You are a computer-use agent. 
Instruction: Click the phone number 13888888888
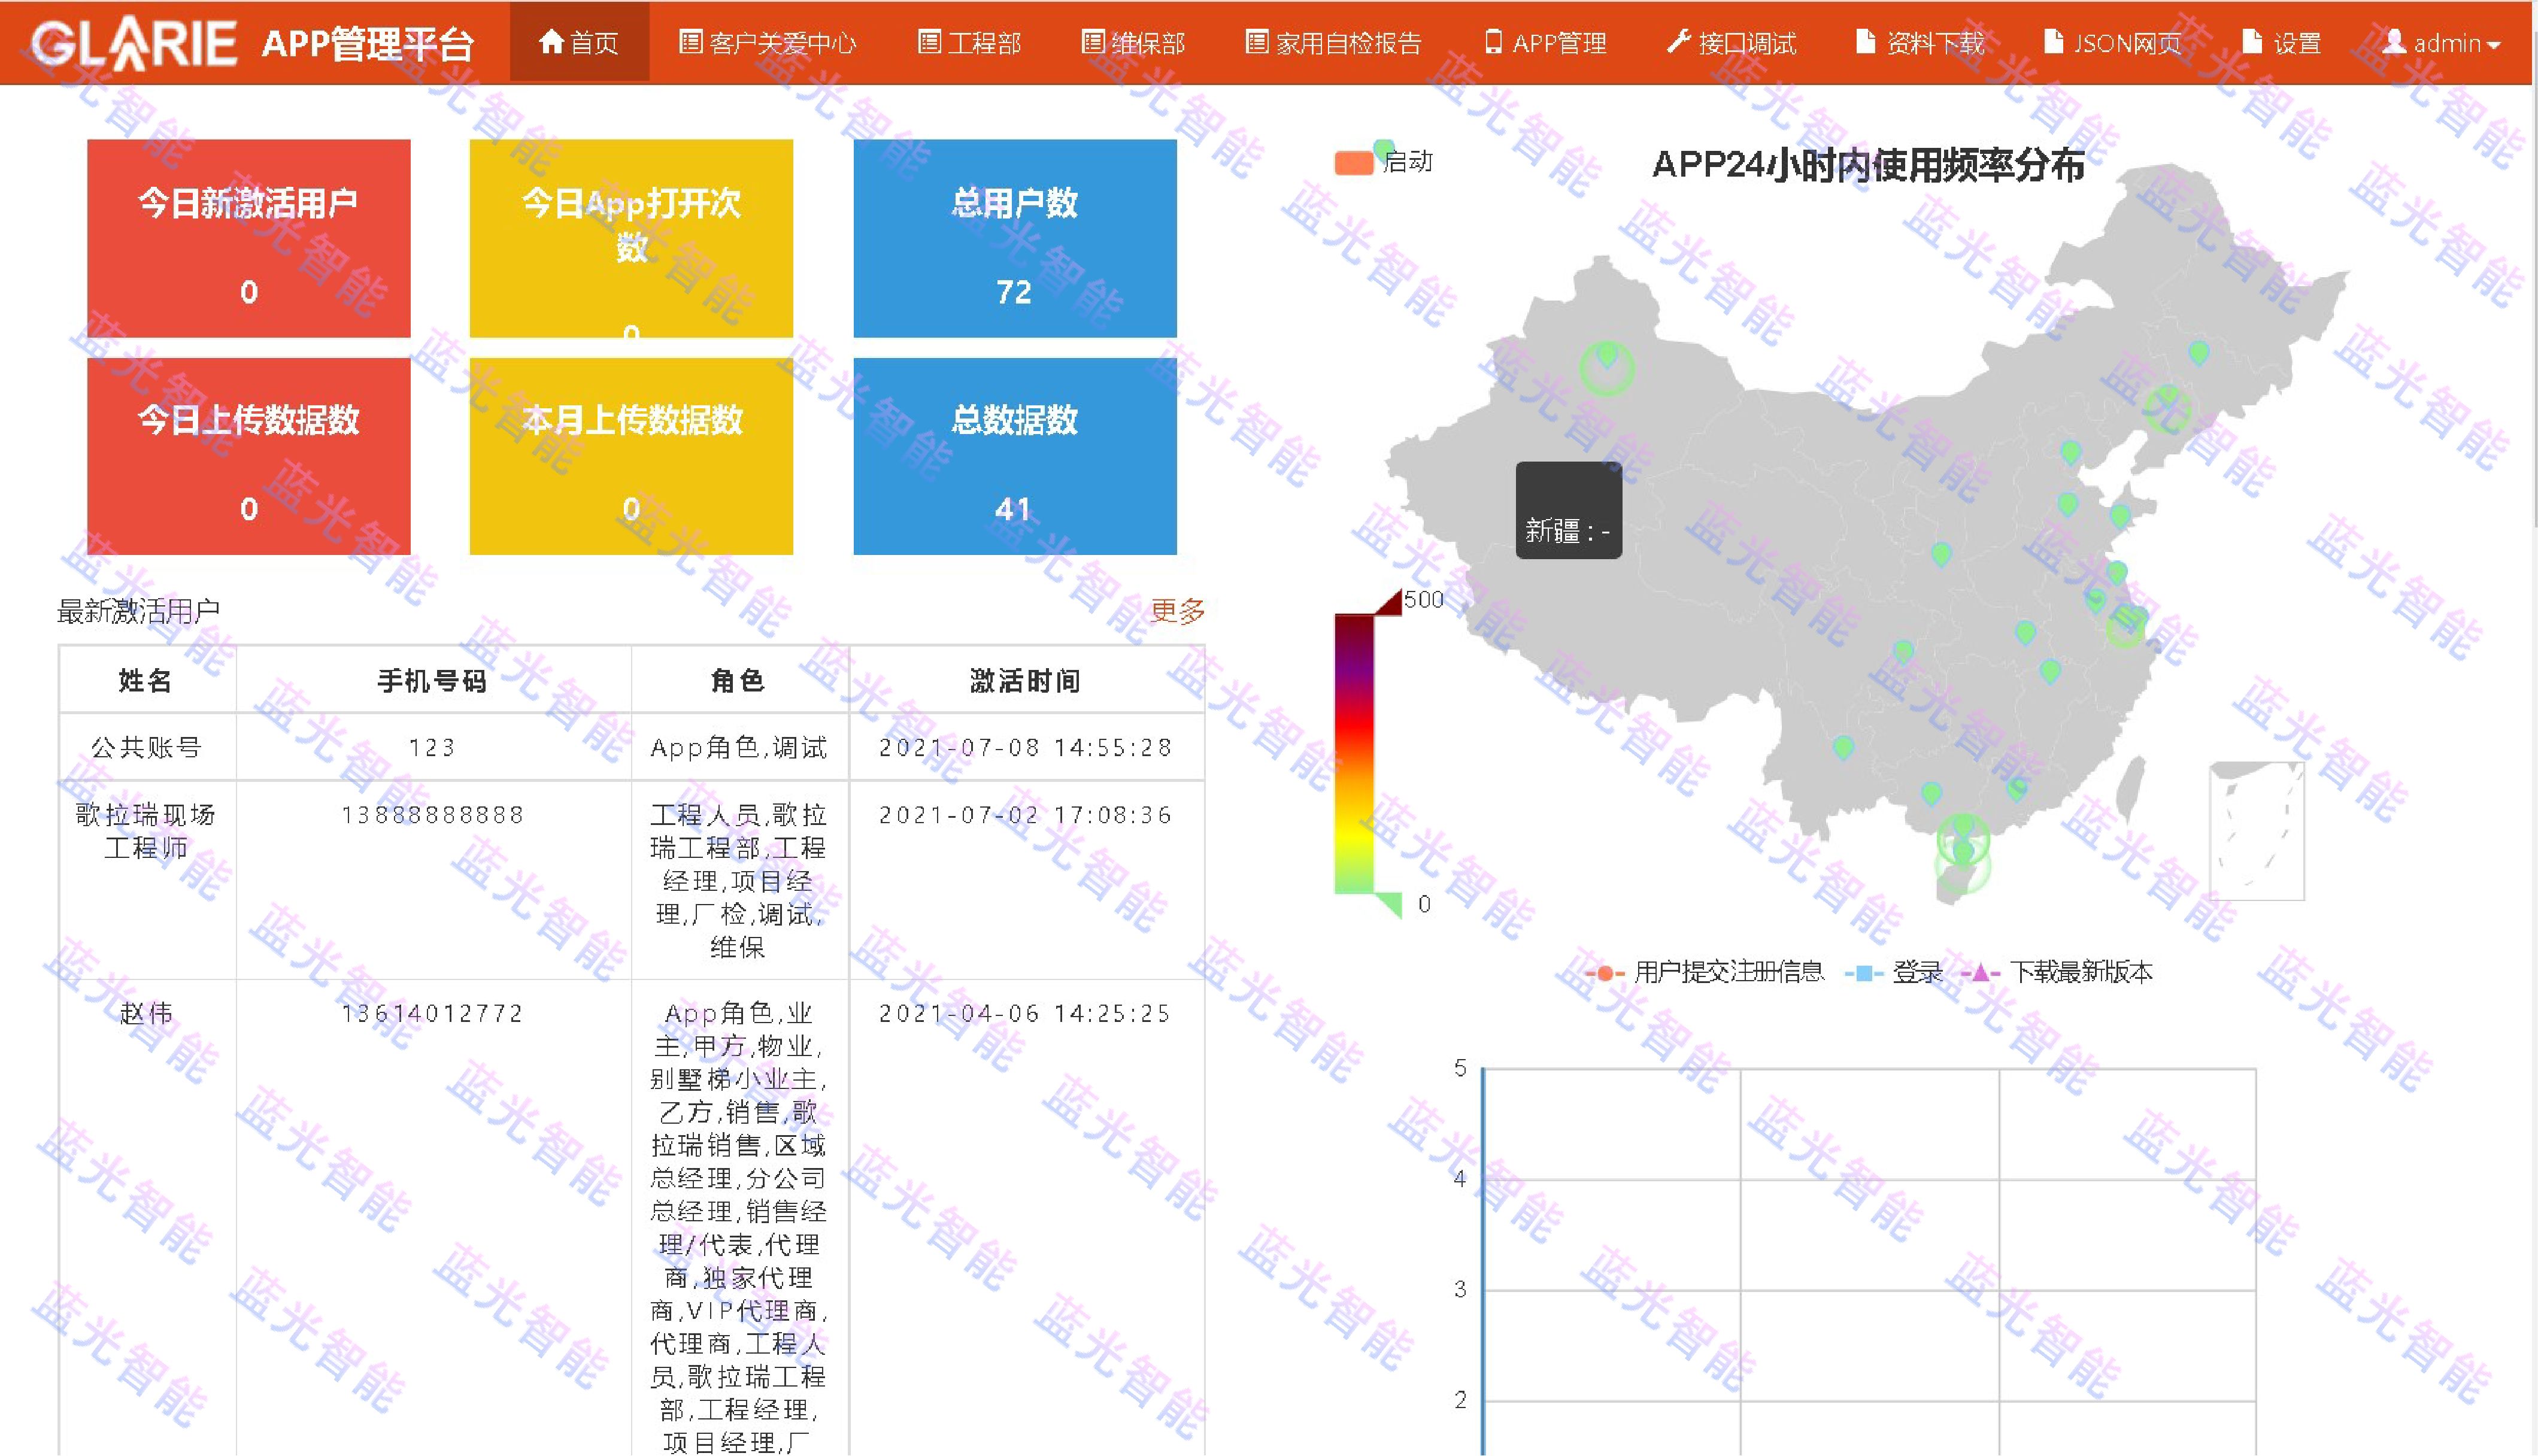click(x=433, y=815)
